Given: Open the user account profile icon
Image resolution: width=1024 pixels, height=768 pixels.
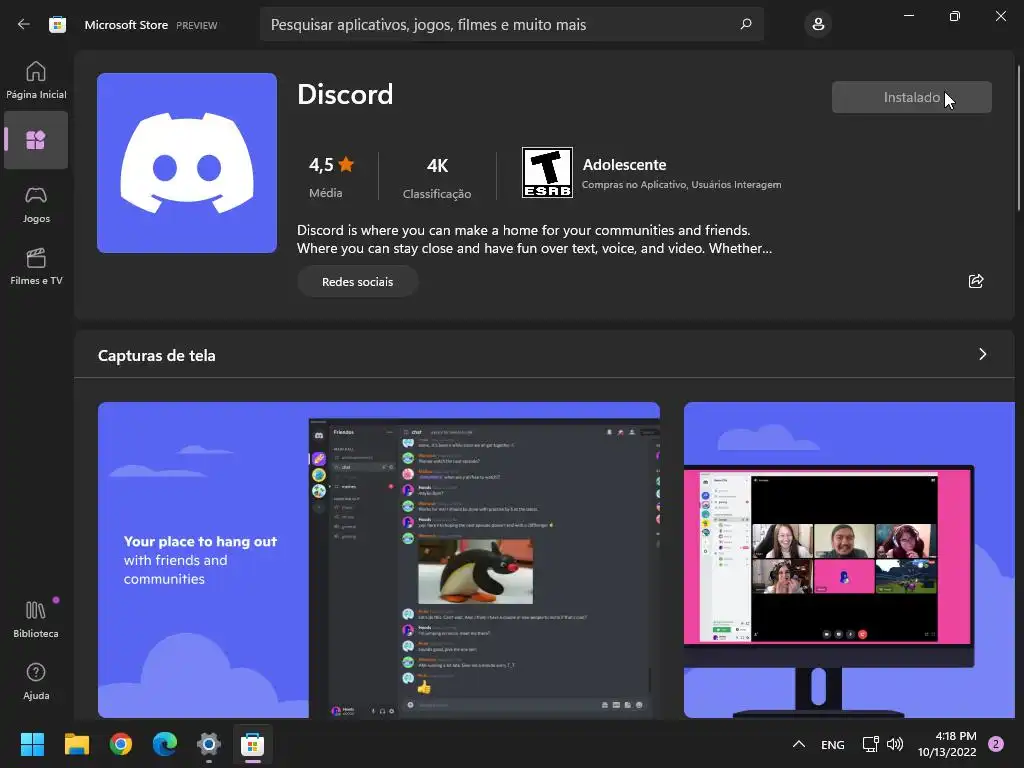Looking at the screenshot, I should (x=818, y=25).
